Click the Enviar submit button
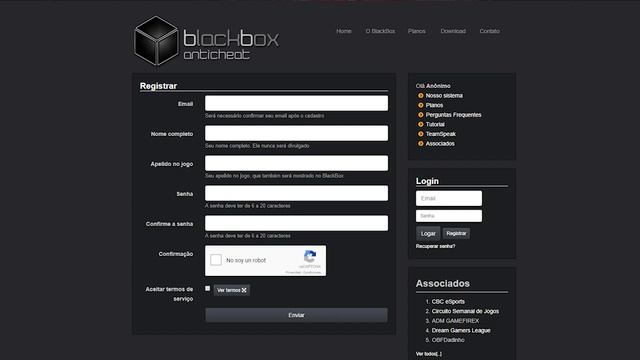 coord(296,315)
